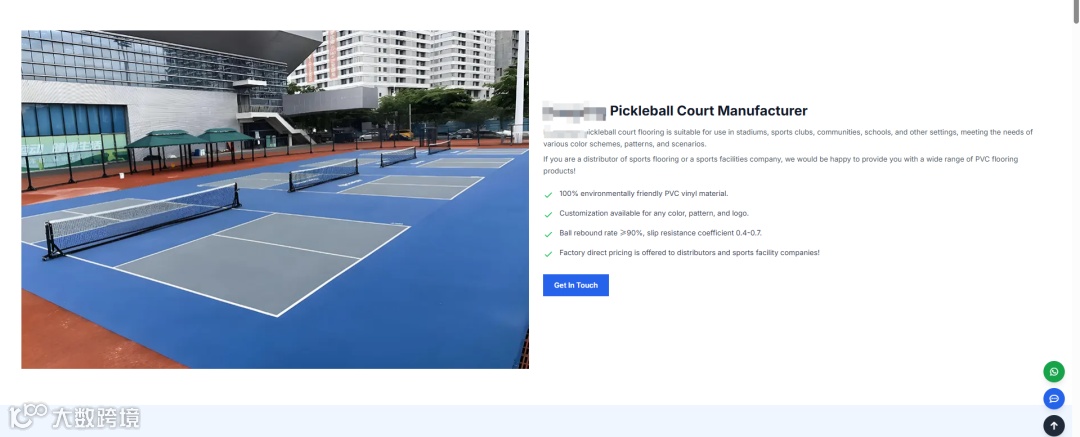
Task: Click the paragraph about distributors of sports flooring
Action: (780, 165)
